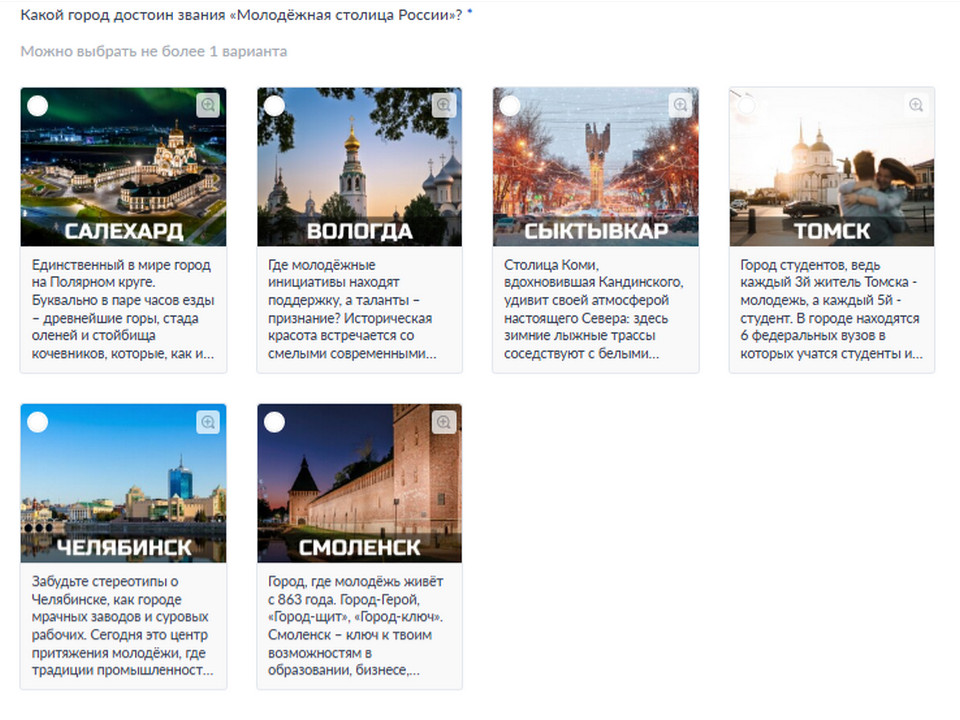The width and height of the screenshot is (960, 720).
Task: Mark Челябинск radio button
Action: (x=37, y=422)
